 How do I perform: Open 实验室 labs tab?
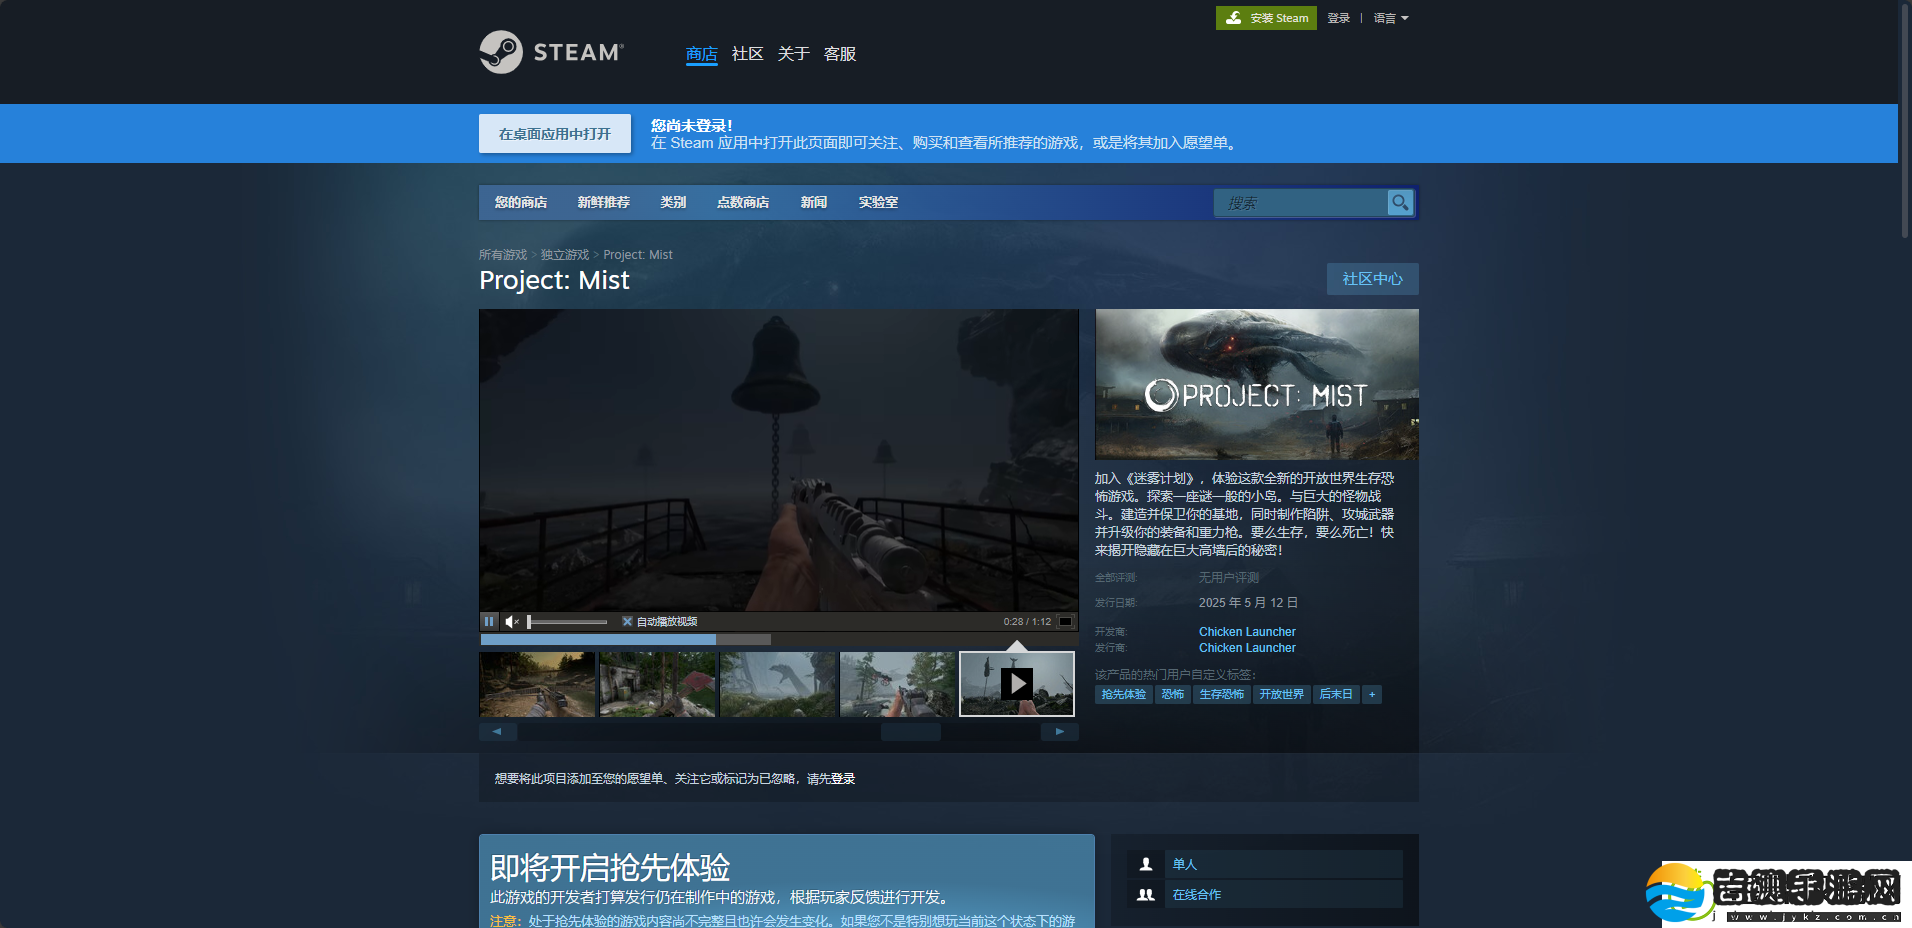[x=878, y=202]
